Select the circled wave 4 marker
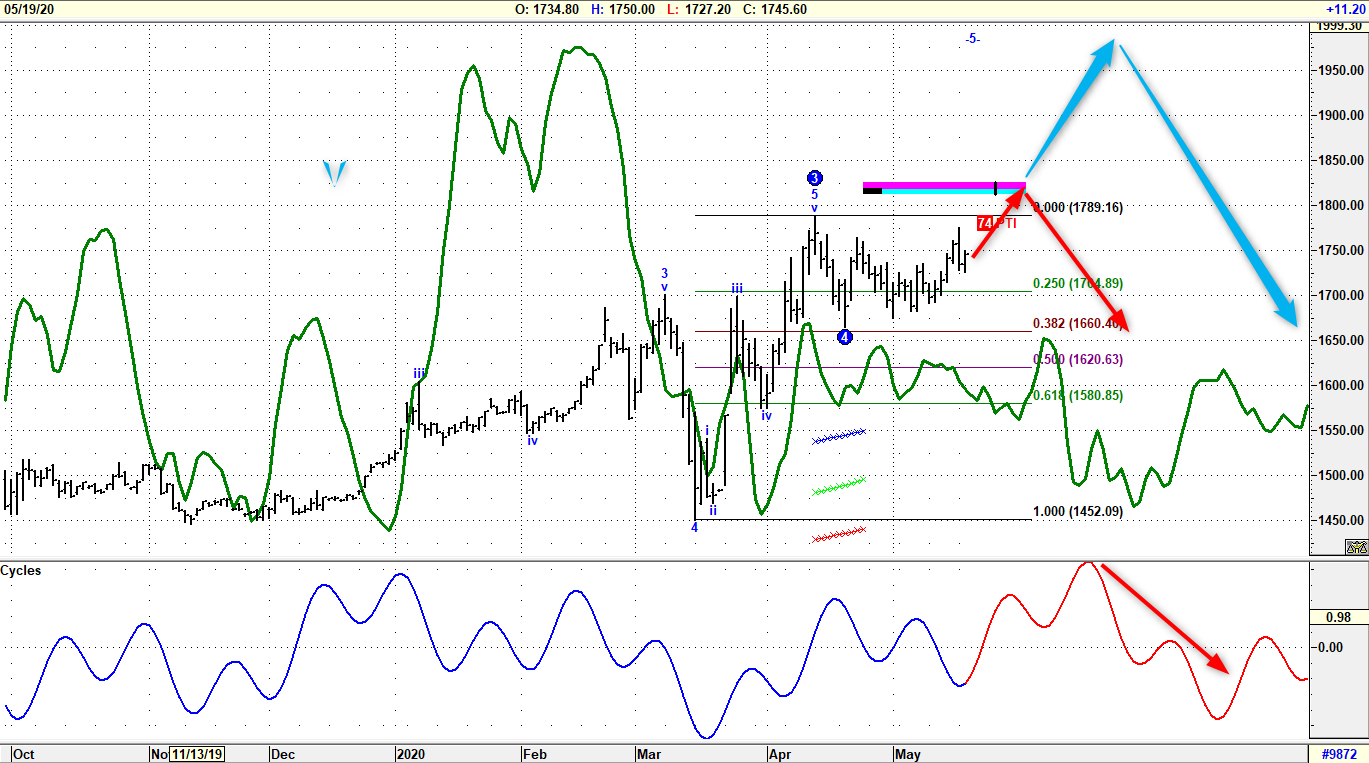 (x=843, y=337)
